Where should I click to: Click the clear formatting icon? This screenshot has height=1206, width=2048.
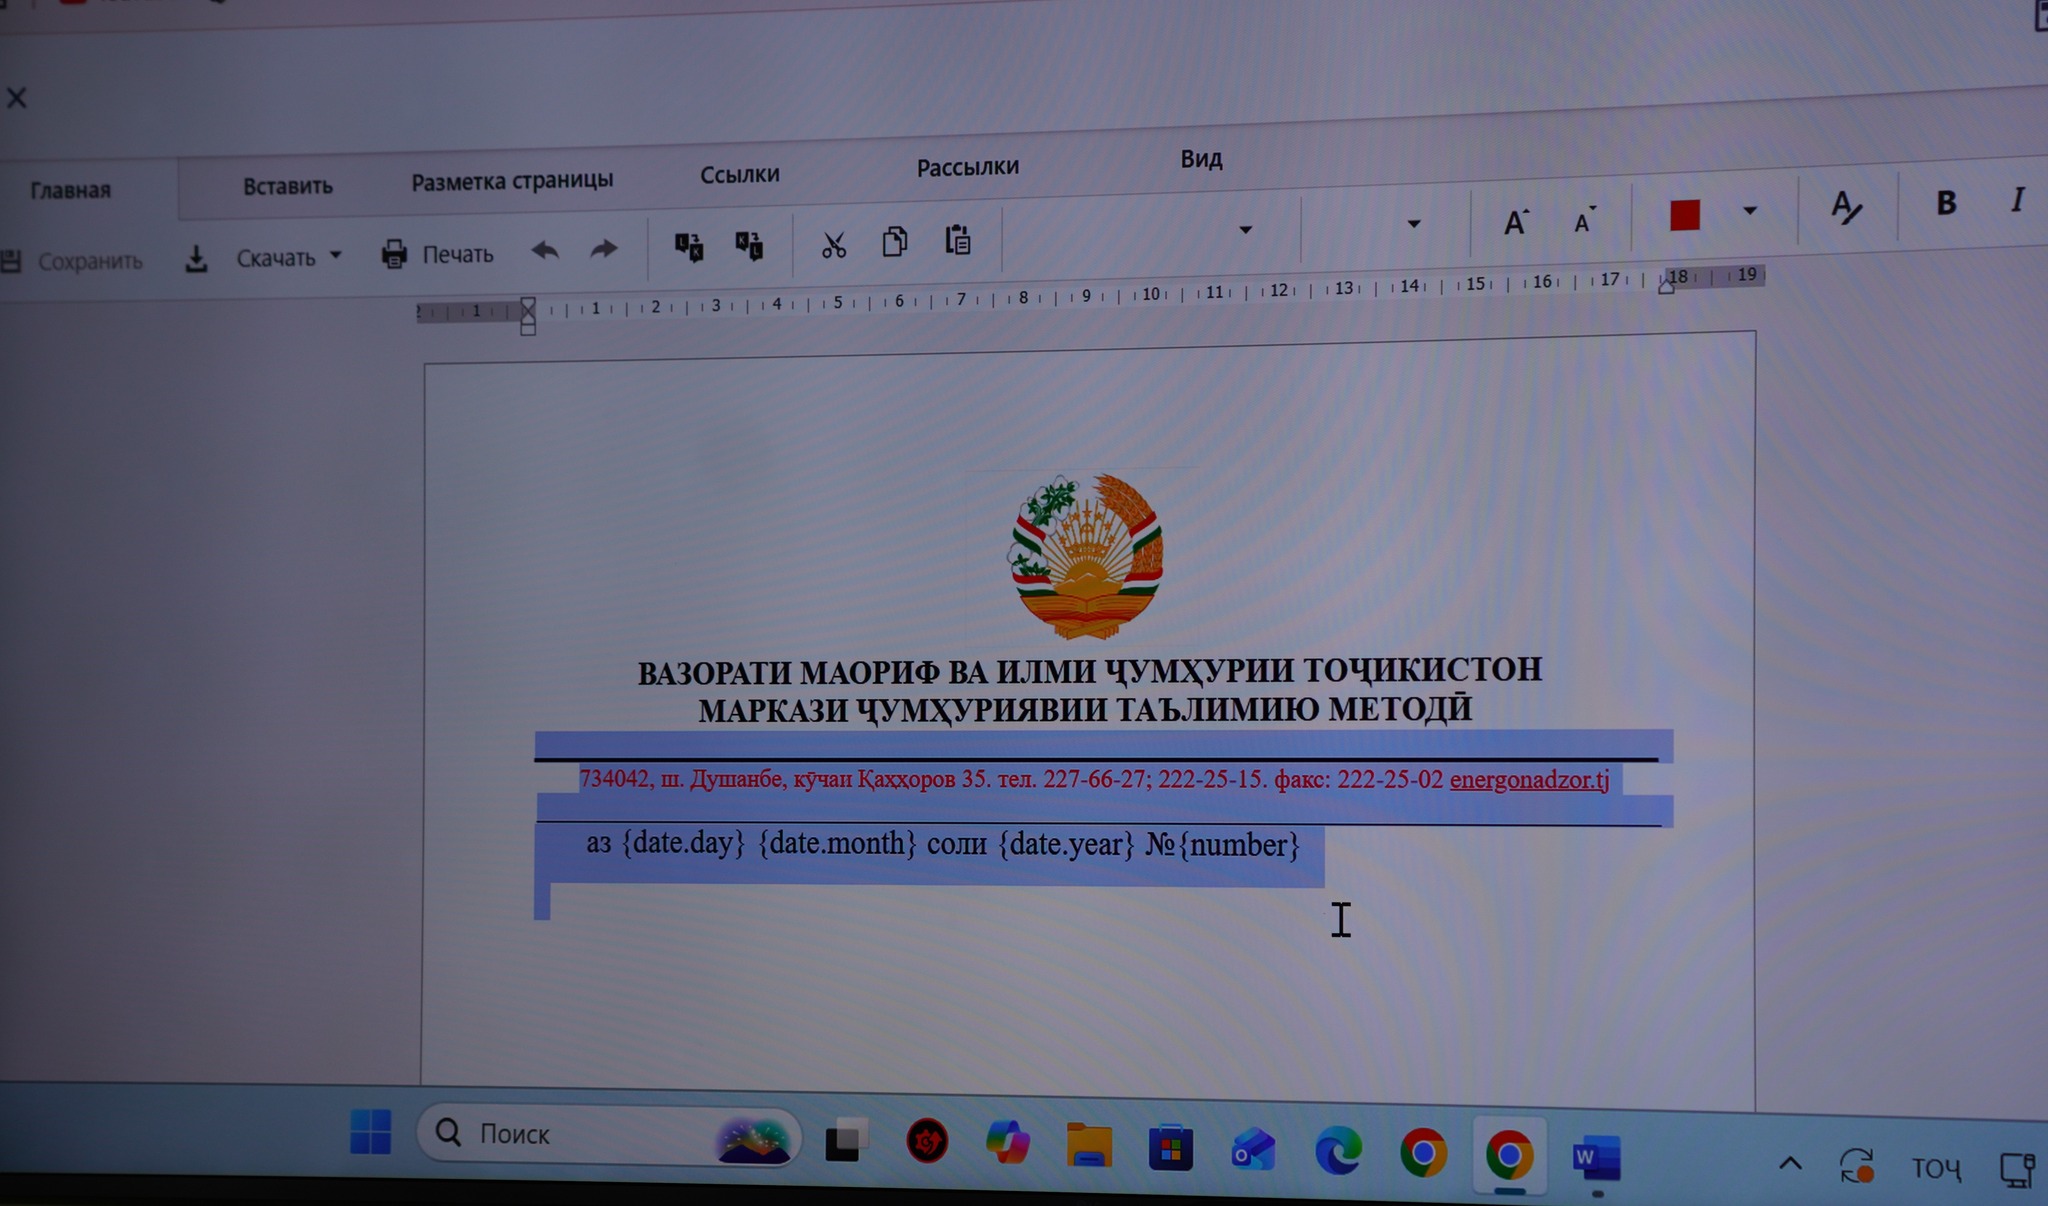click(1845, 208)
